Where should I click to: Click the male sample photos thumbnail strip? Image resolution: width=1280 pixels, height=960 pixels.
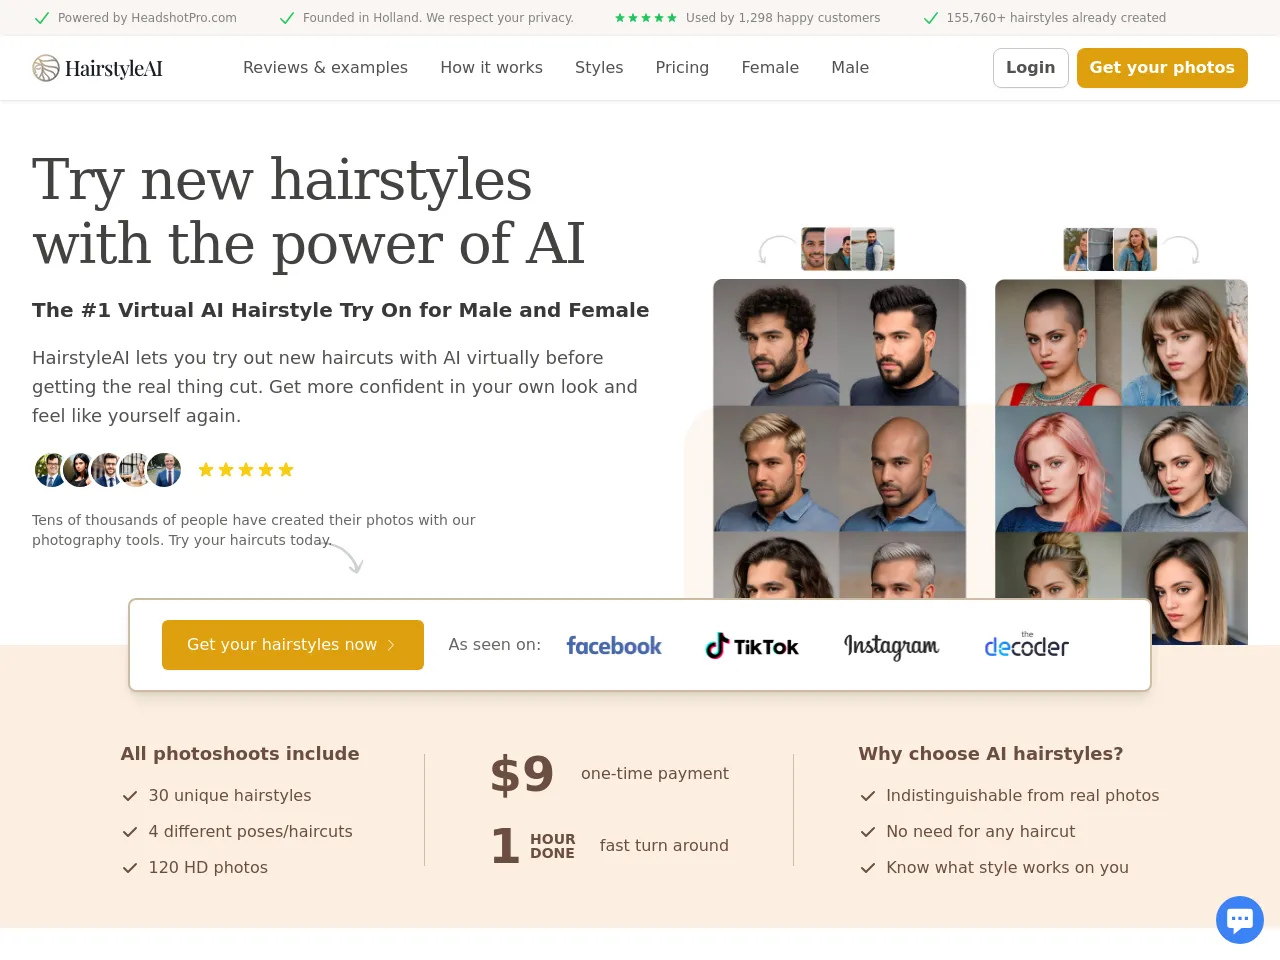848,249
